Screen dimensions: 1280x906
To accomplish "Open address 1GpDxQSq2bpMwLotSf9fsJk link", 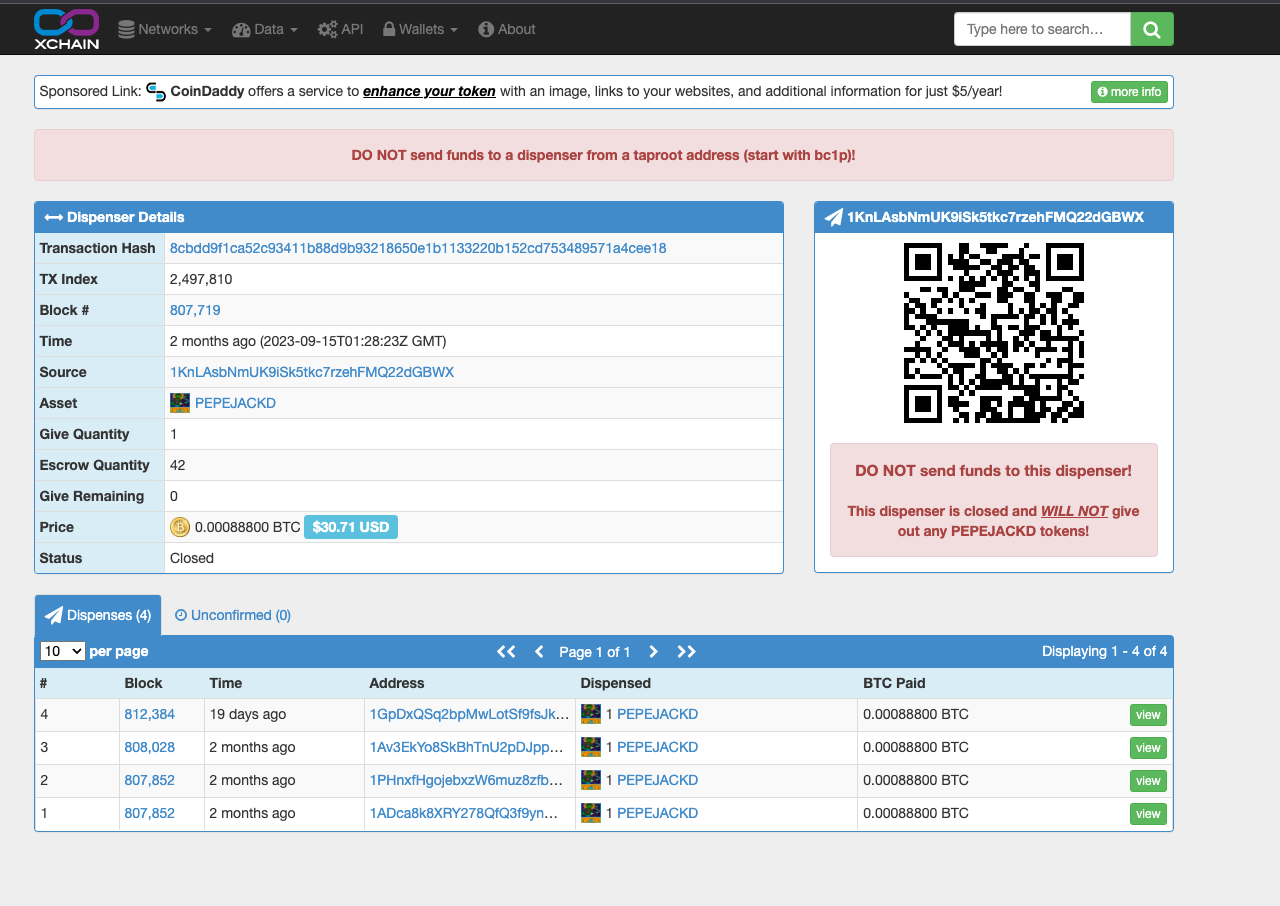I will [x=470, y=714].
